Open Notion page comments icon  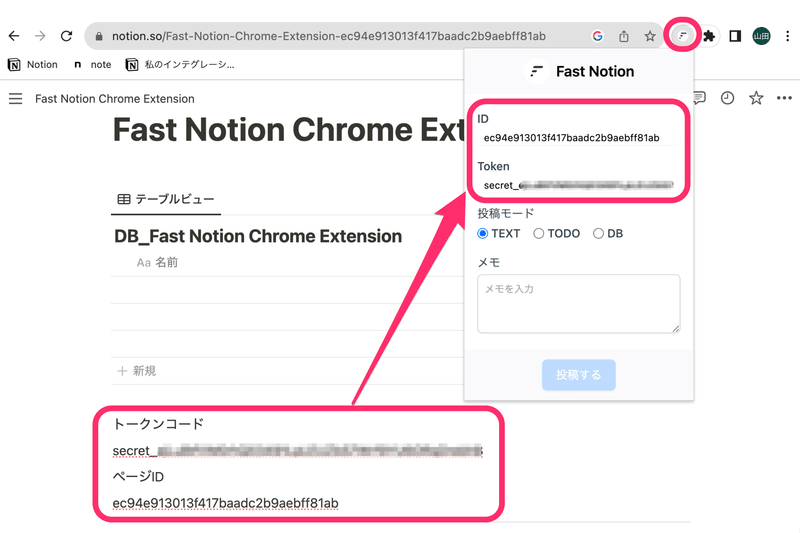click(699, 97)
